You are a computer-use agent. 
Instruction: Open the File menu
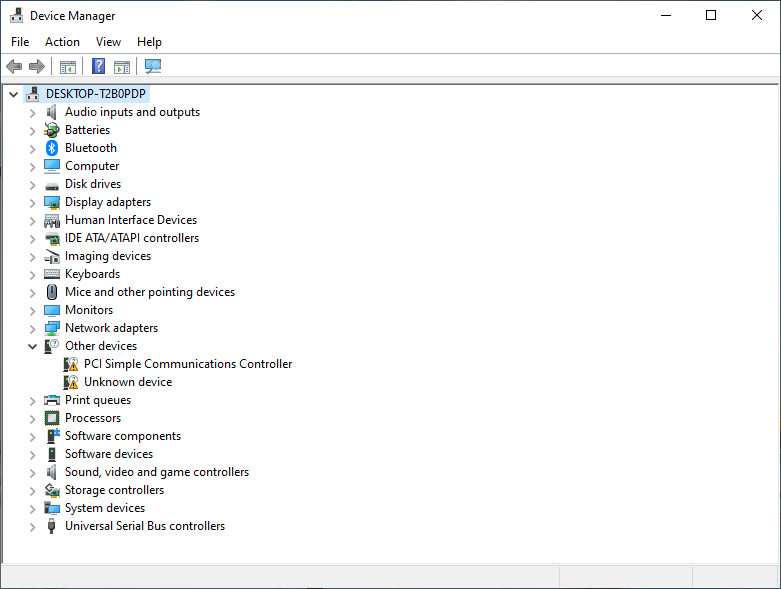(20, 42)
